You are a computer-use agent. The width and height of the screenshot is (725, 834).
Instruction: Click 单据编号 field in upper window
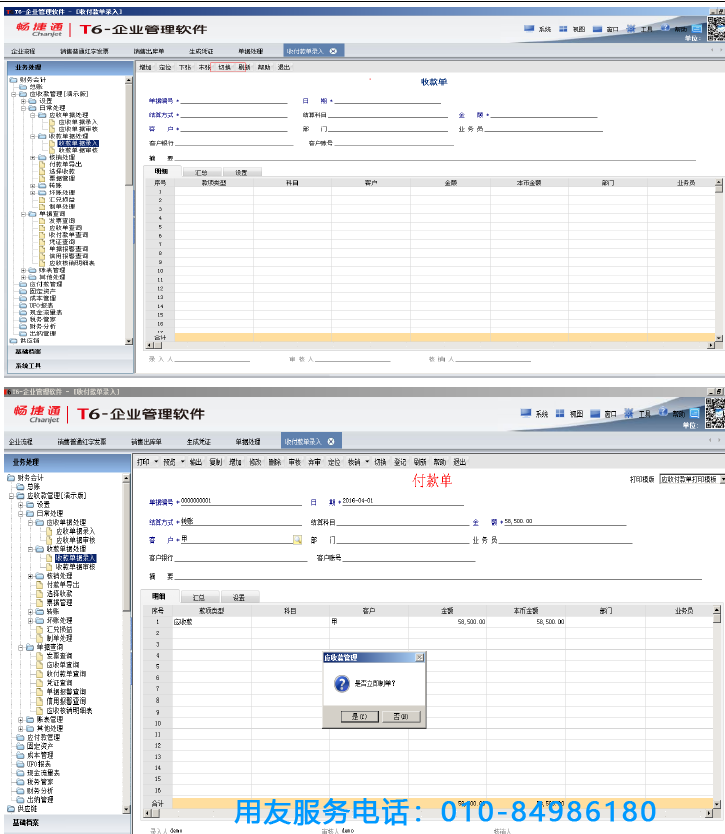tap(234, 100)
